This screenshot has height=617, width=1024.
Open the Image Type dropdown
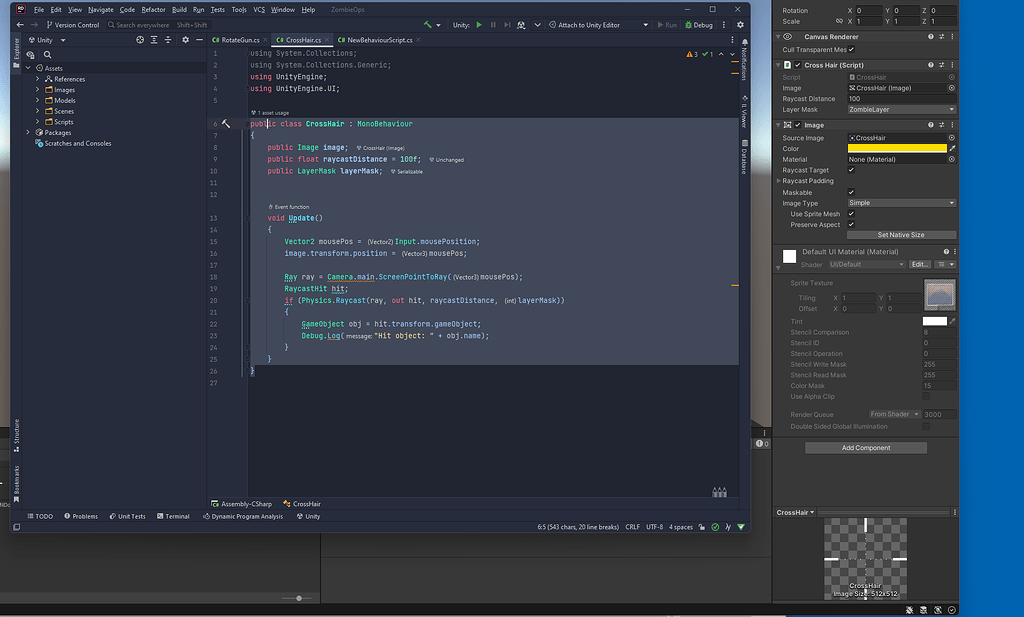[901, 203]
